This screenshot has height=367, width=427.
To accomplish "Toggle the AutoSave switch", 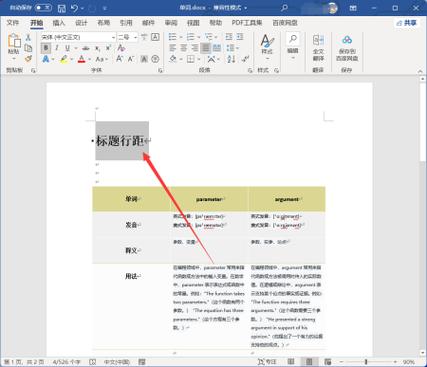I will pos(43,8).
